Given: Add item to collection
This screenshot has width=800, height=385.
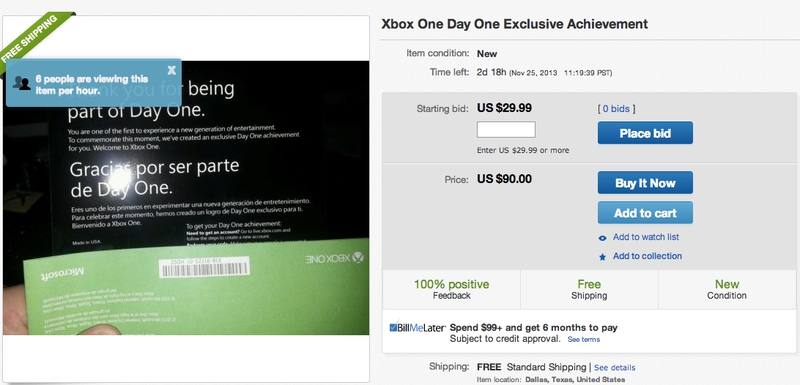Looking at the screenshot, I should pyautogui.click(x=647, y=256).
